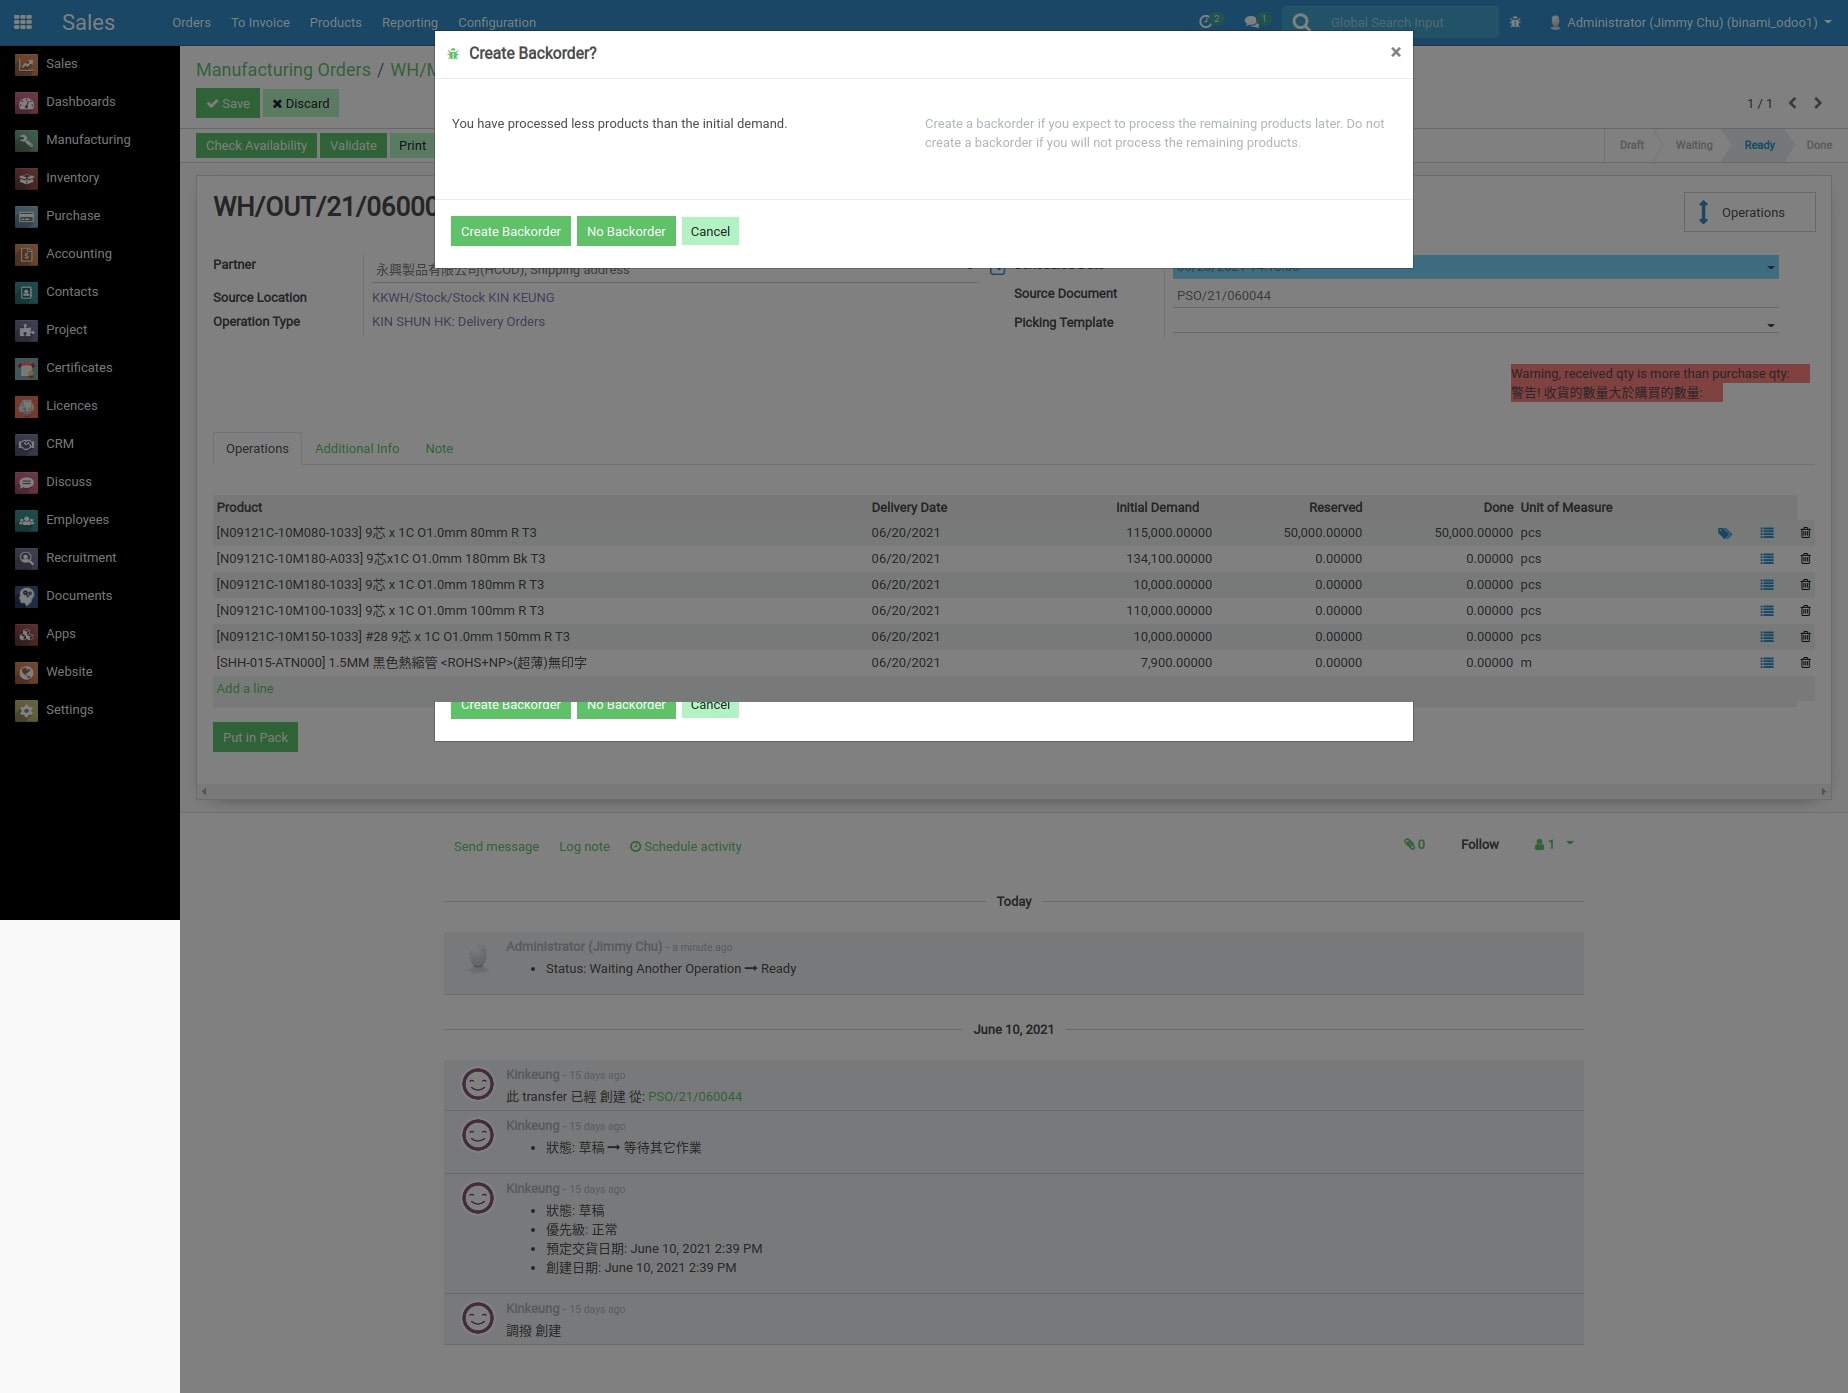The image size is (1848, 1393).
Task: Open the Orders menu
Action: click(x=191, y=22)
